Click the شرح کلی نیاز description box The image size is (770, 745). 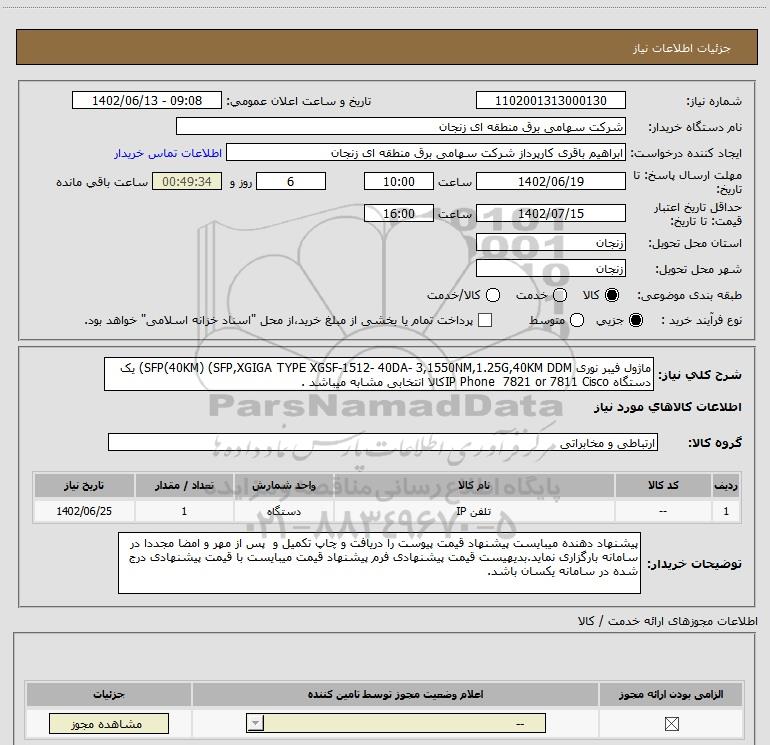[379, 374]
